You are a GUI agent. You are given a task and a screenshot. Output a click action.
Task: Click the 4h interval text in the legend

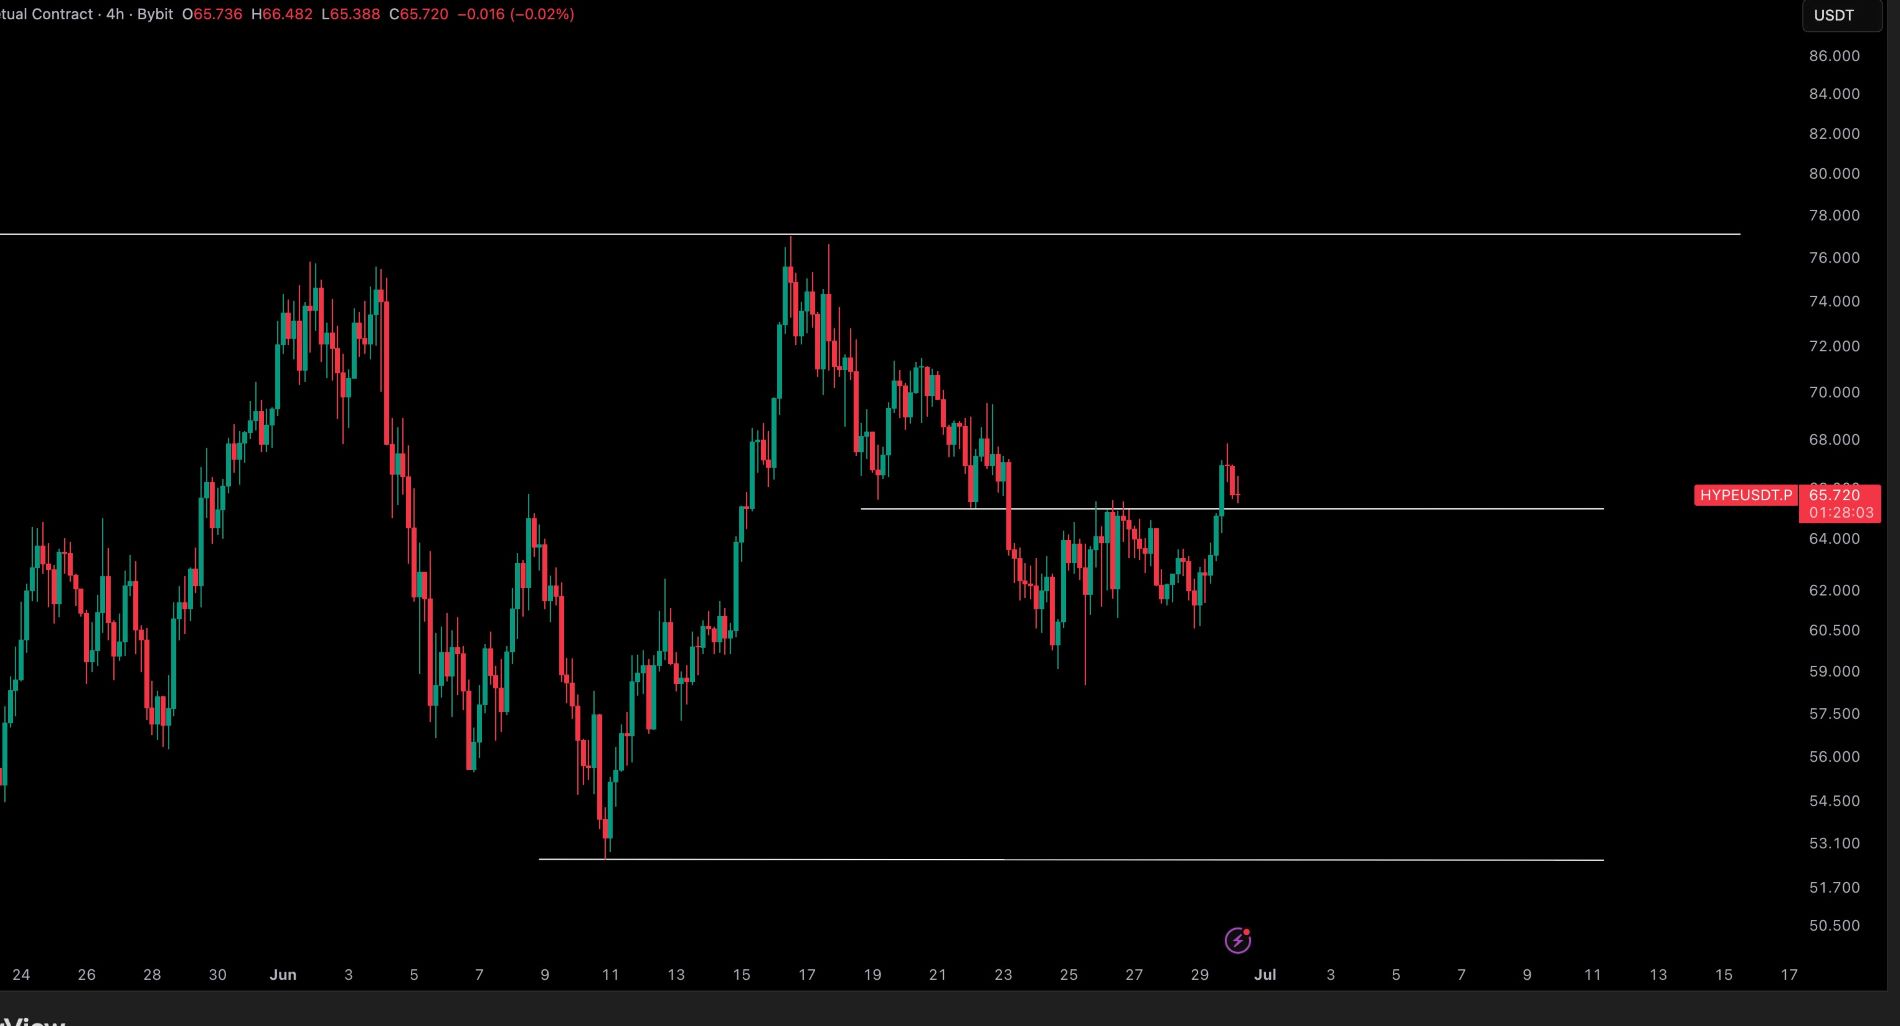click(x=115, y=15)
